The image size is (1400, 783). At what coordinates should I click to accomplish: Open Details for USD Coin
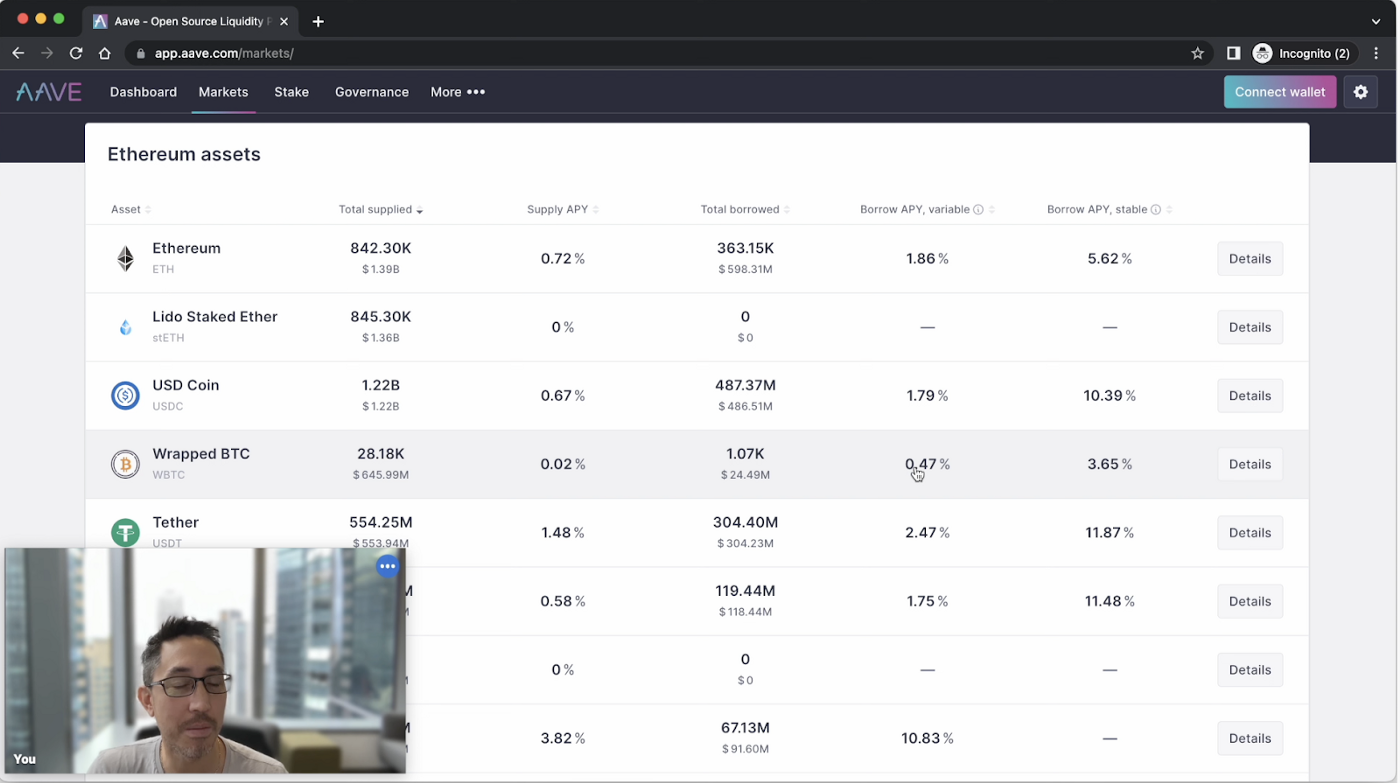(1250, 396)
